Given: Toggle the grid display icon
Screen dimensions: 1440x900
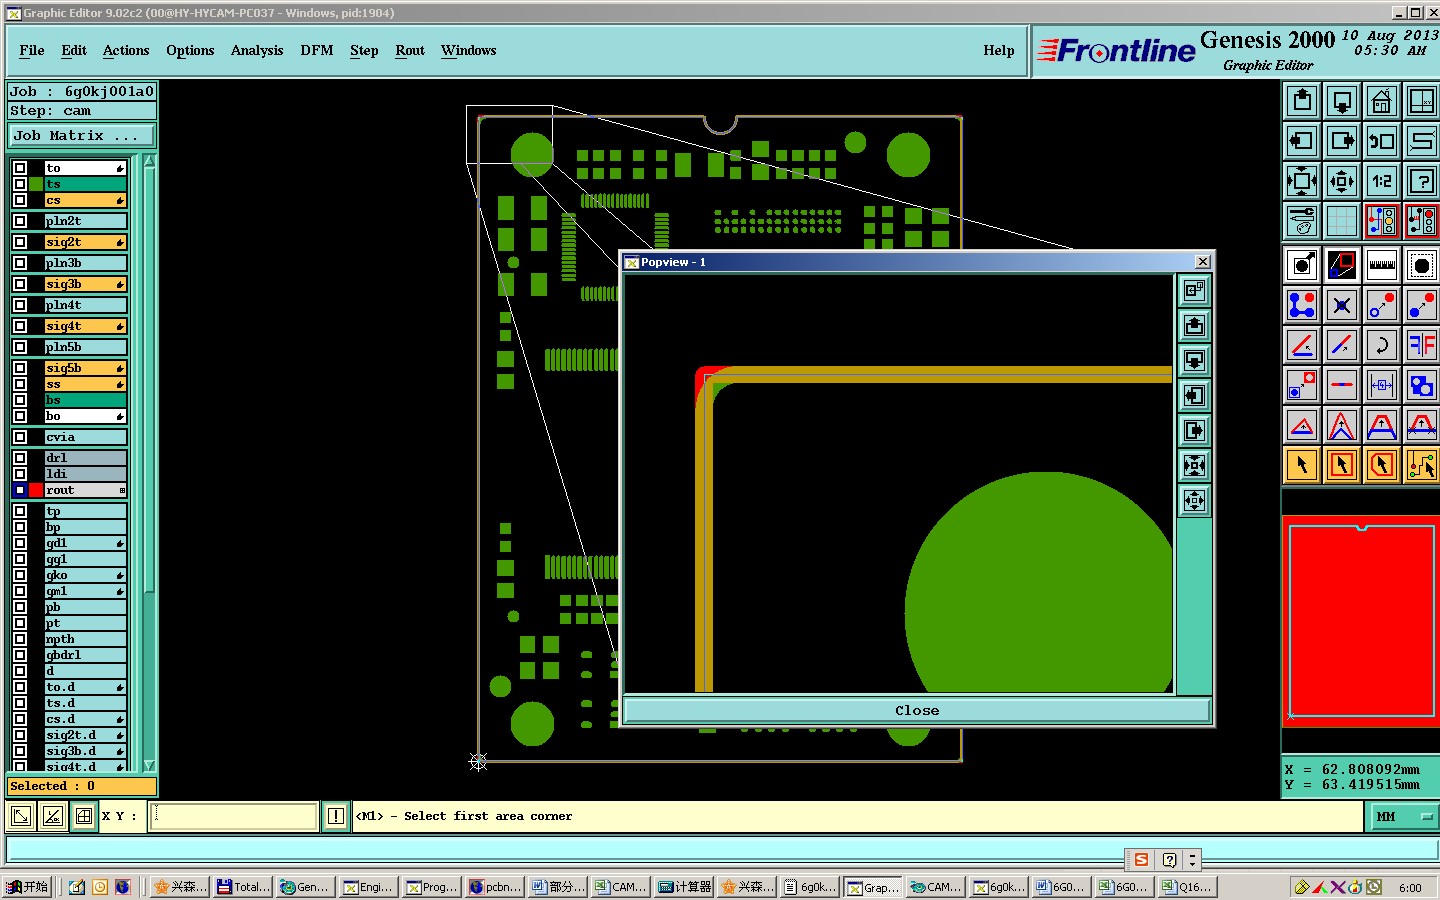Looking at the screenshot, I should pyautogui.click(x=1342, y=221).
